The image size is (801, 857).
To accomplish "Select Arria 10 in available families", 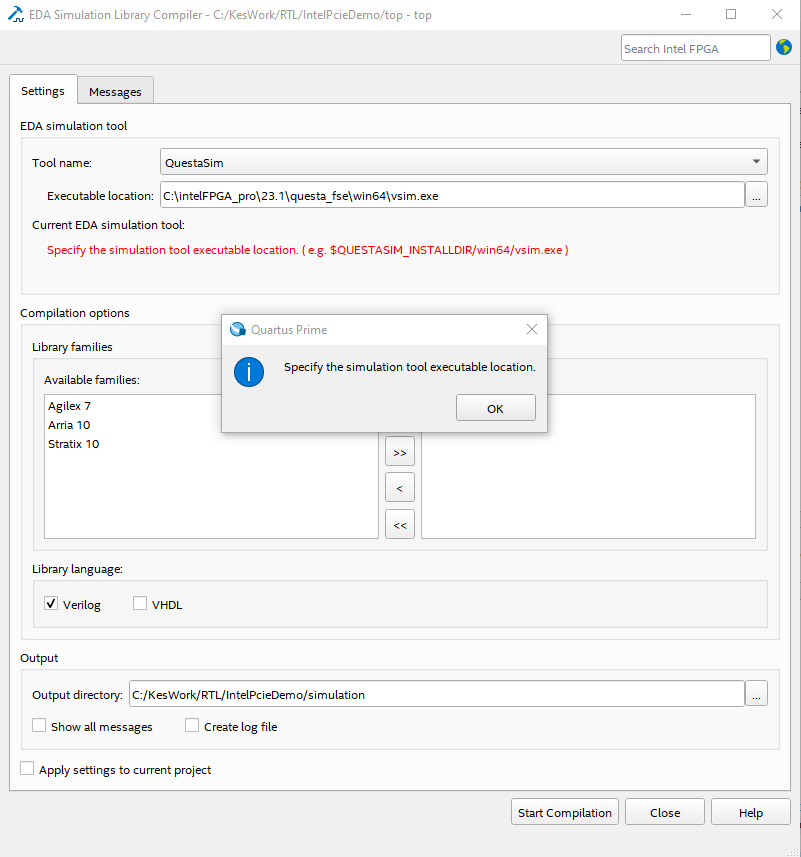I will [69, 425].
